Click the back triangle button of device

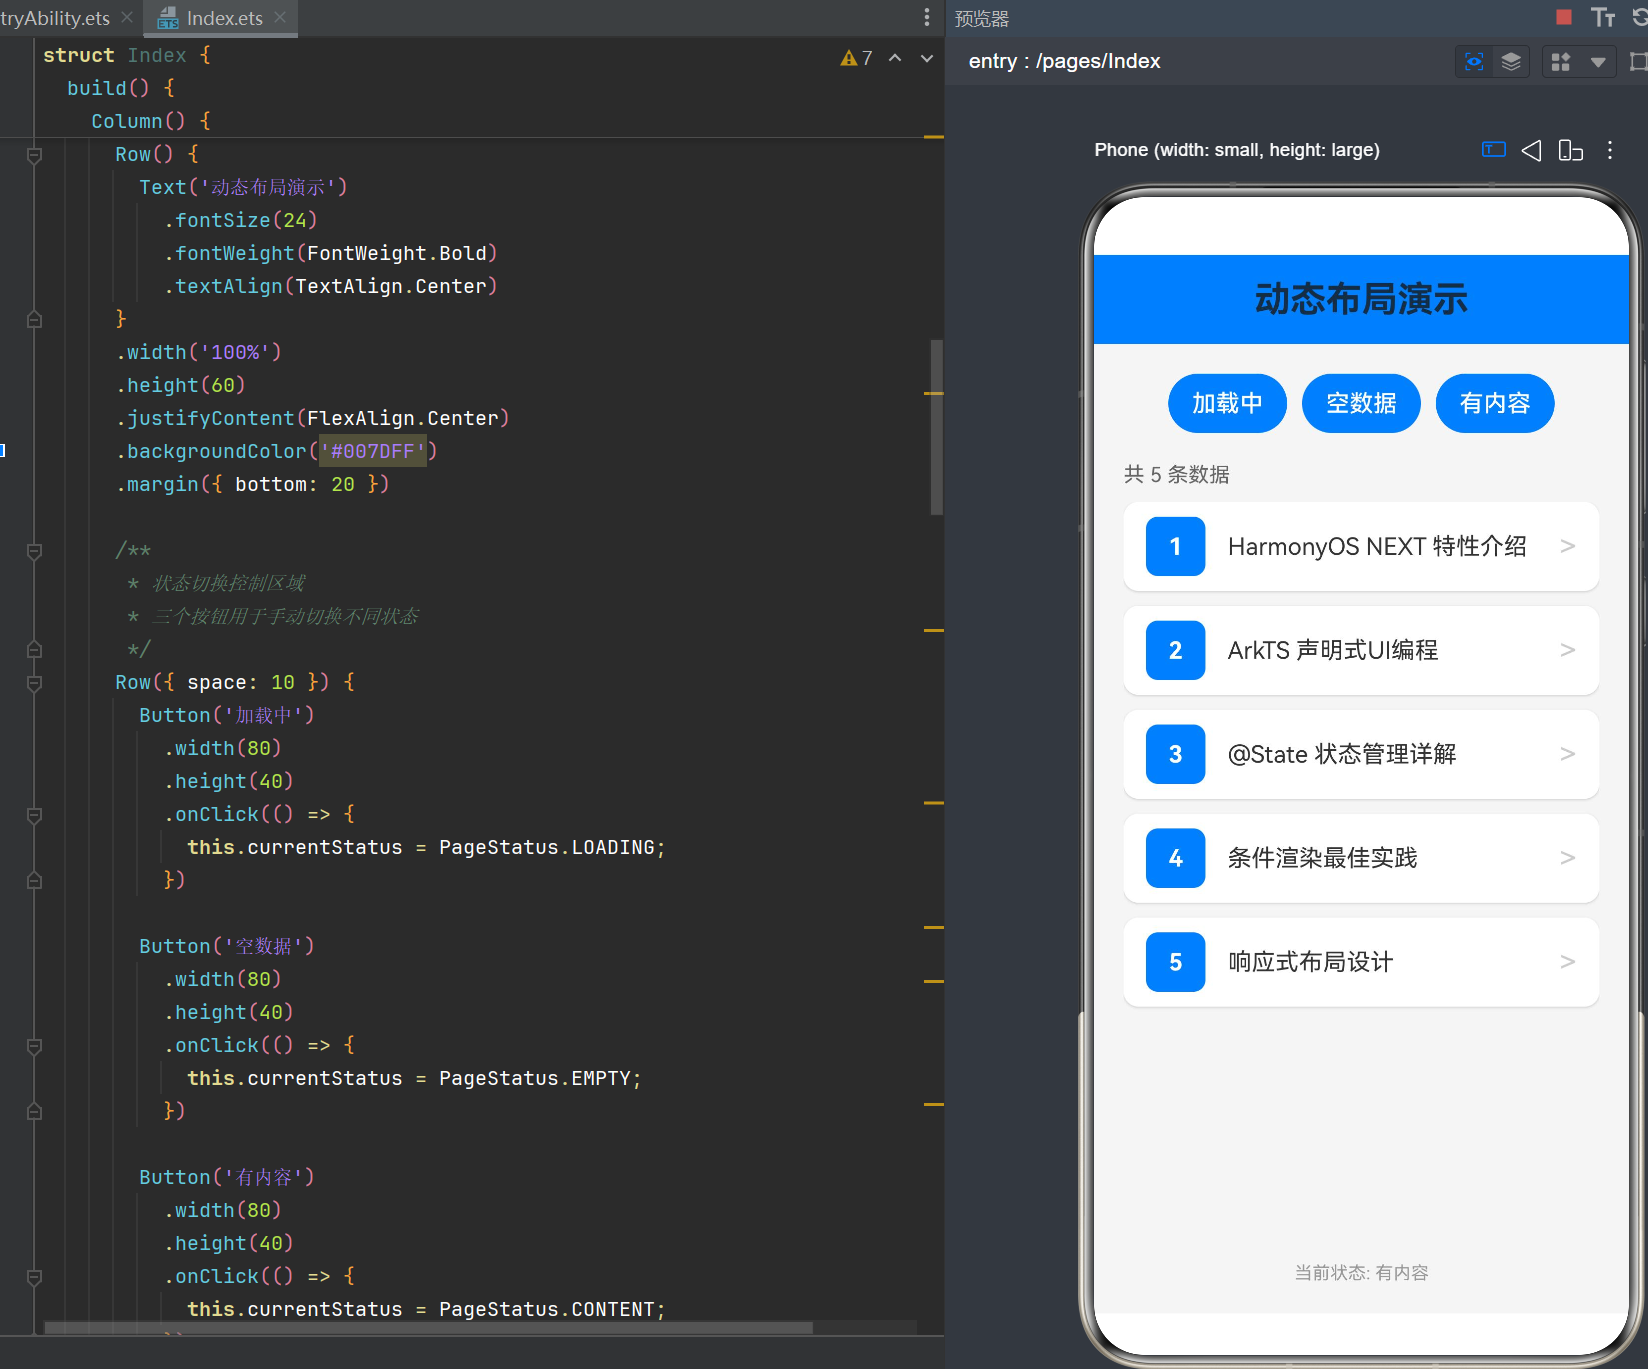(x=1531, y=150)
